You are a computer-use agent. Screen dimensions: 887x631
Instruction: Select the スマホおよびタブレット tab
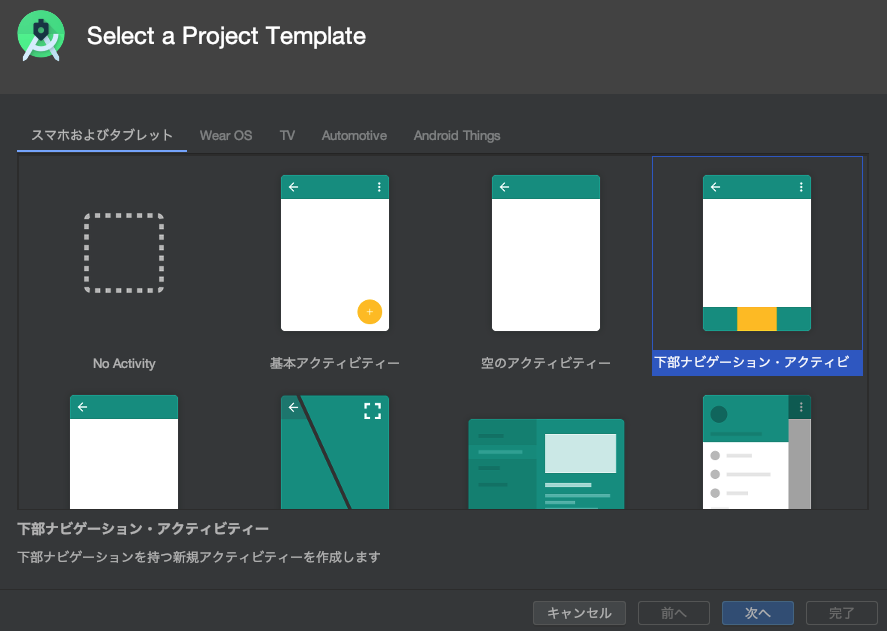point(102,135)
